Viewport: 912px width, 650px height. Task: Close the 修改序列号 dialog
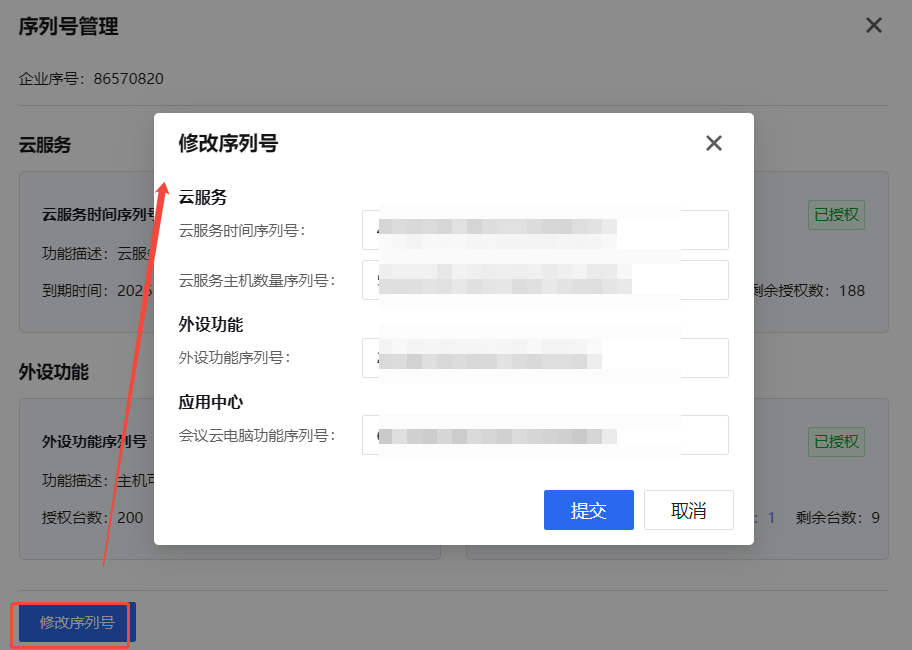tap(713, 143)
